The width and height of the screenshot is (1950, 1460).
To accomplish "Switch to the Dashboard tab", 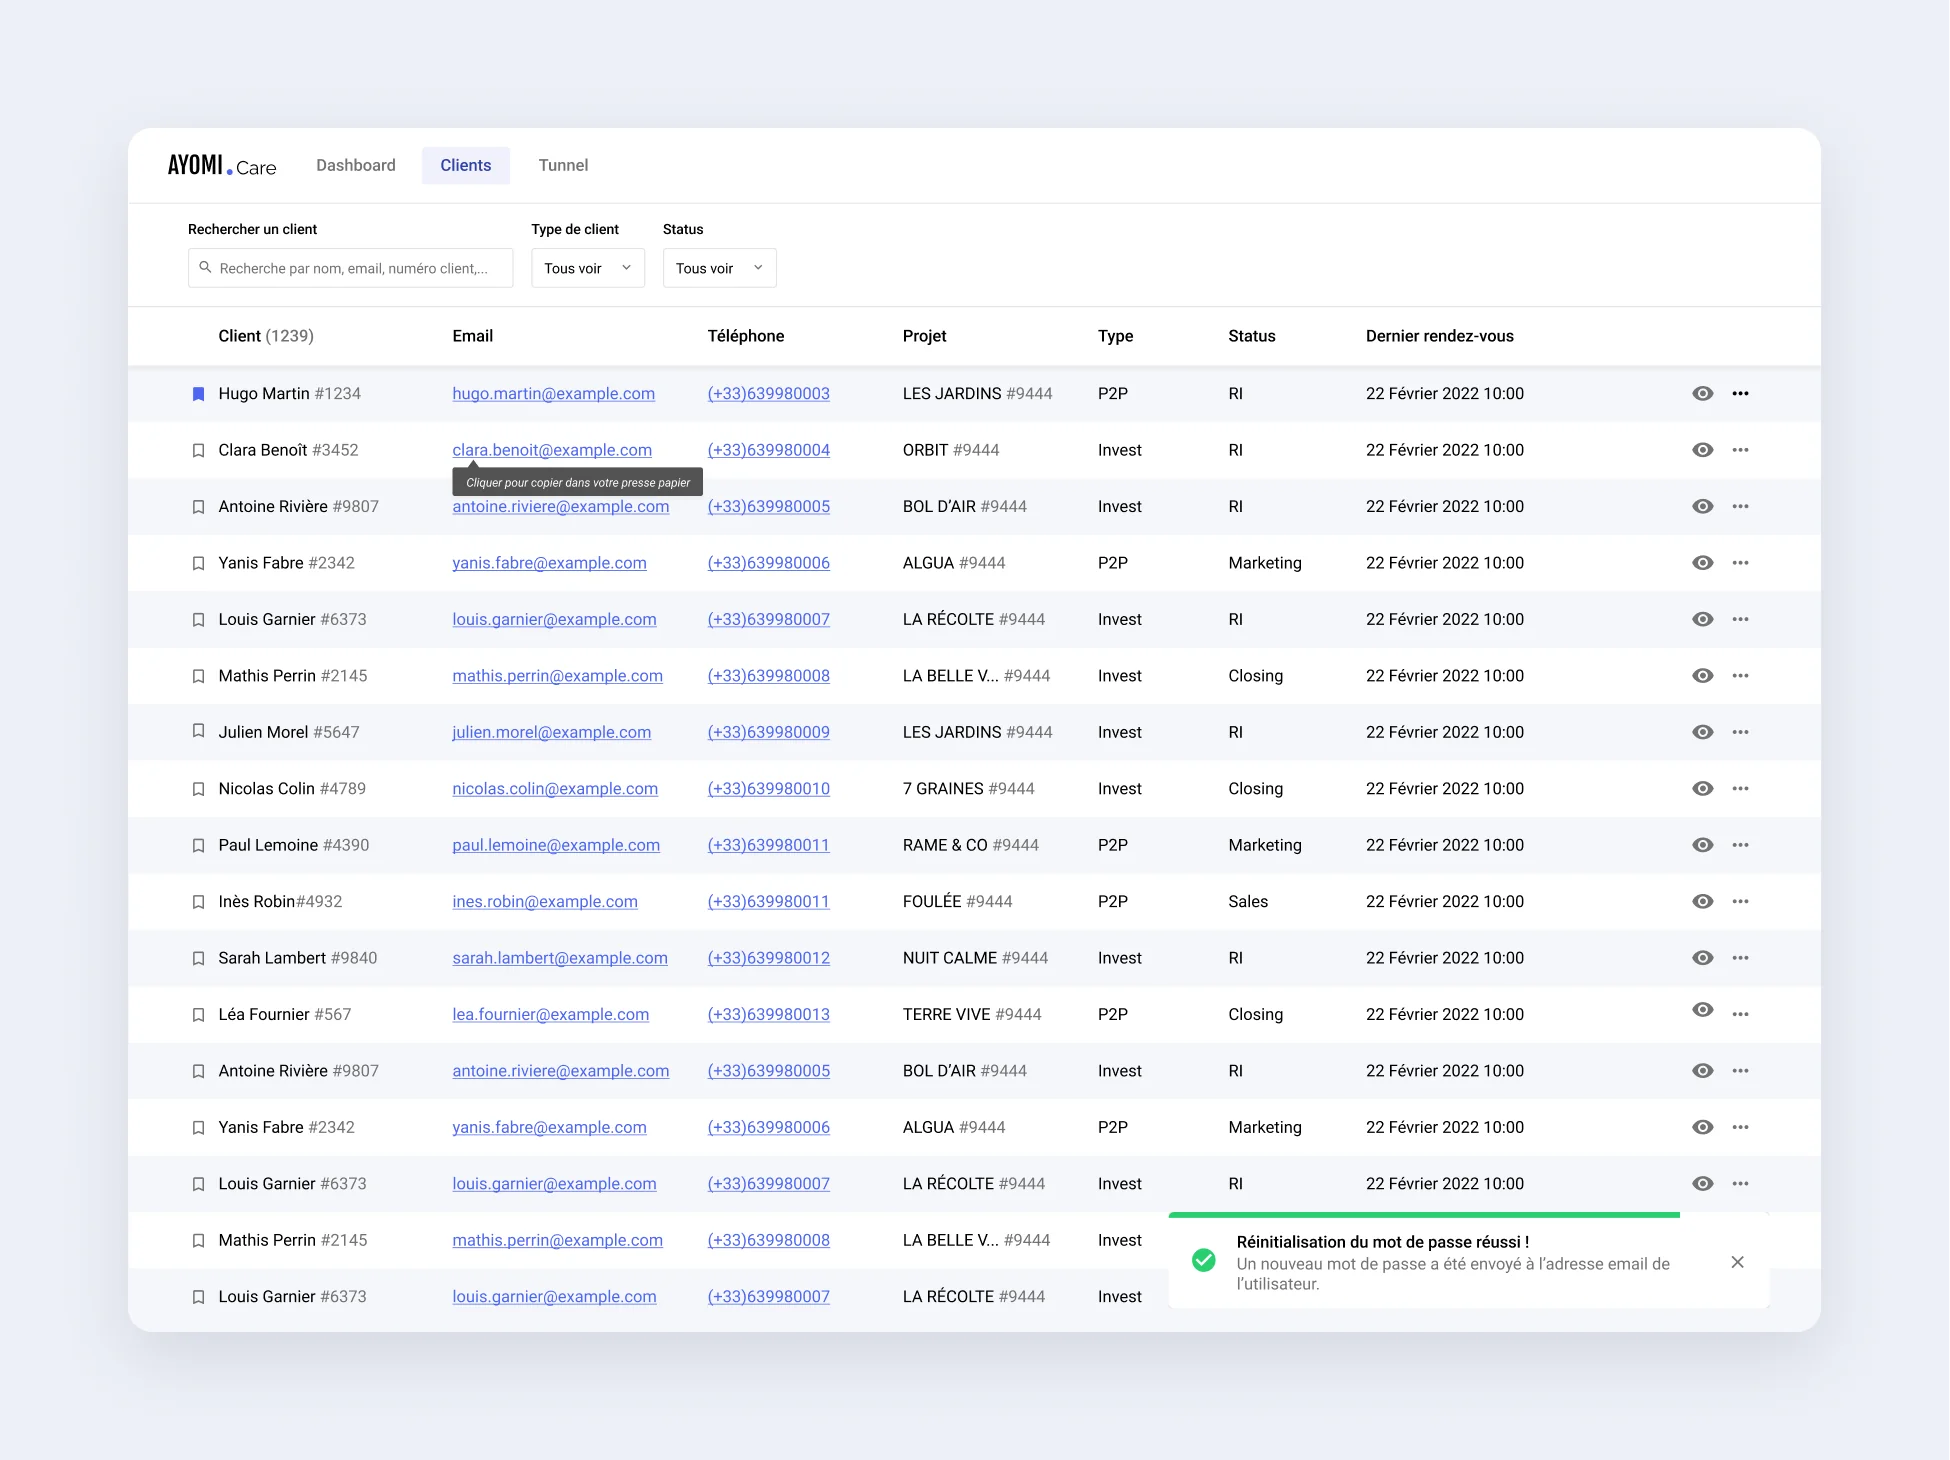I will click(356, 165).
